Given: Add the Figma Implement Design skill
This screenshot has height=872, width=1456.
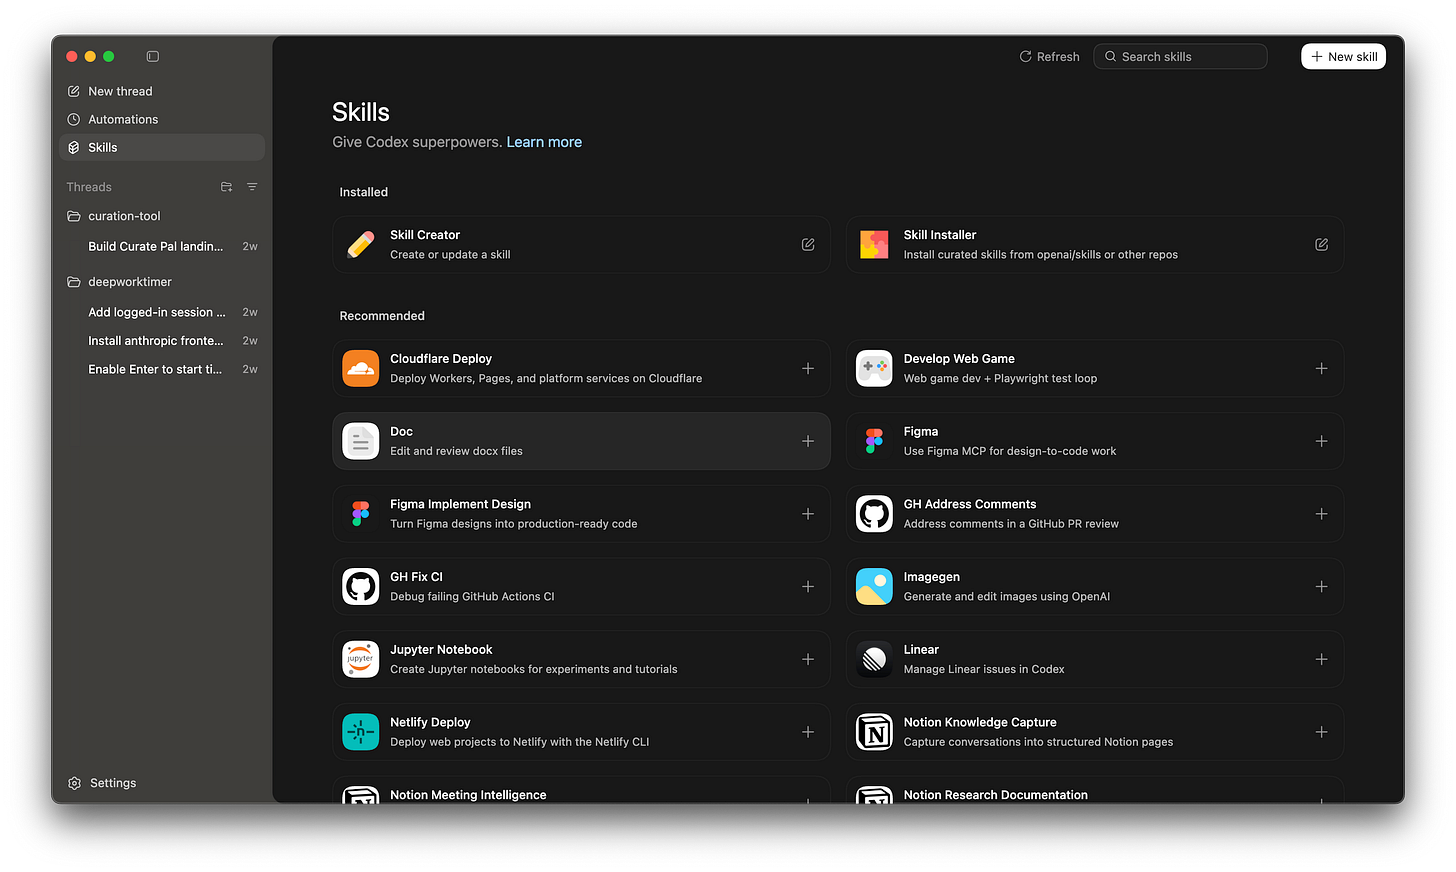Looking at the screenshot, I should (x=808, y=514).
